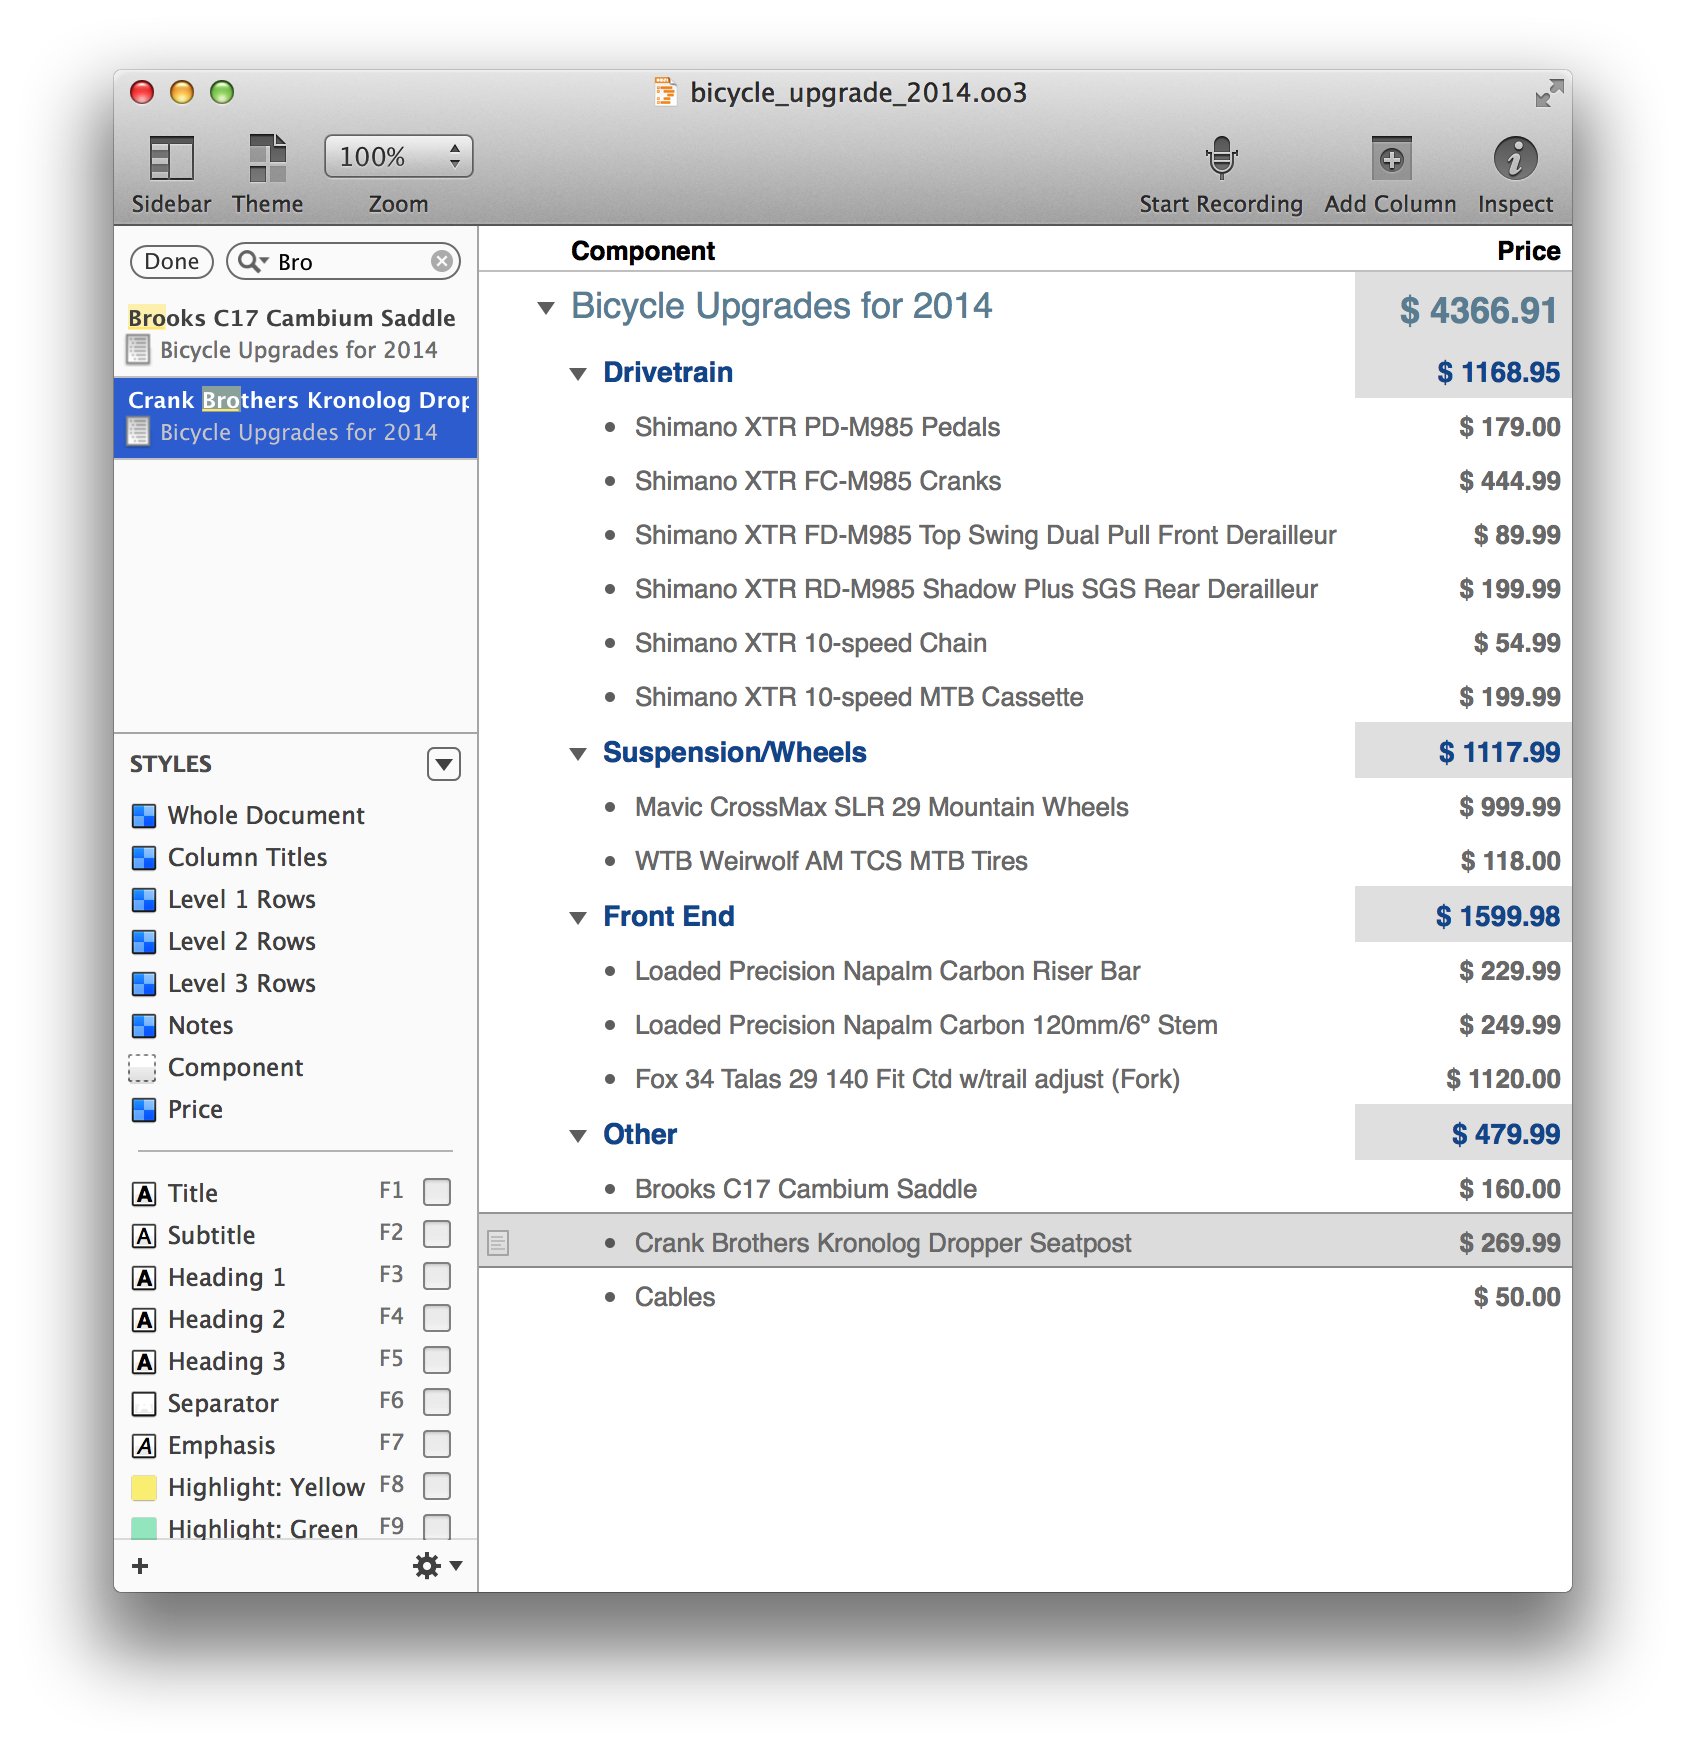Viewport: 1686px width, 1750px height.
Task: Click the plus icon to add a style
Action: (x=140, y=1566)
